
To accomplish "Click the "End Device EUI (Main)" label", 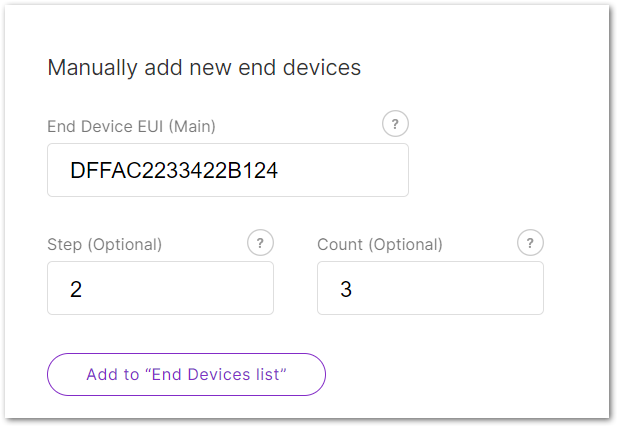I will (131, 127).
